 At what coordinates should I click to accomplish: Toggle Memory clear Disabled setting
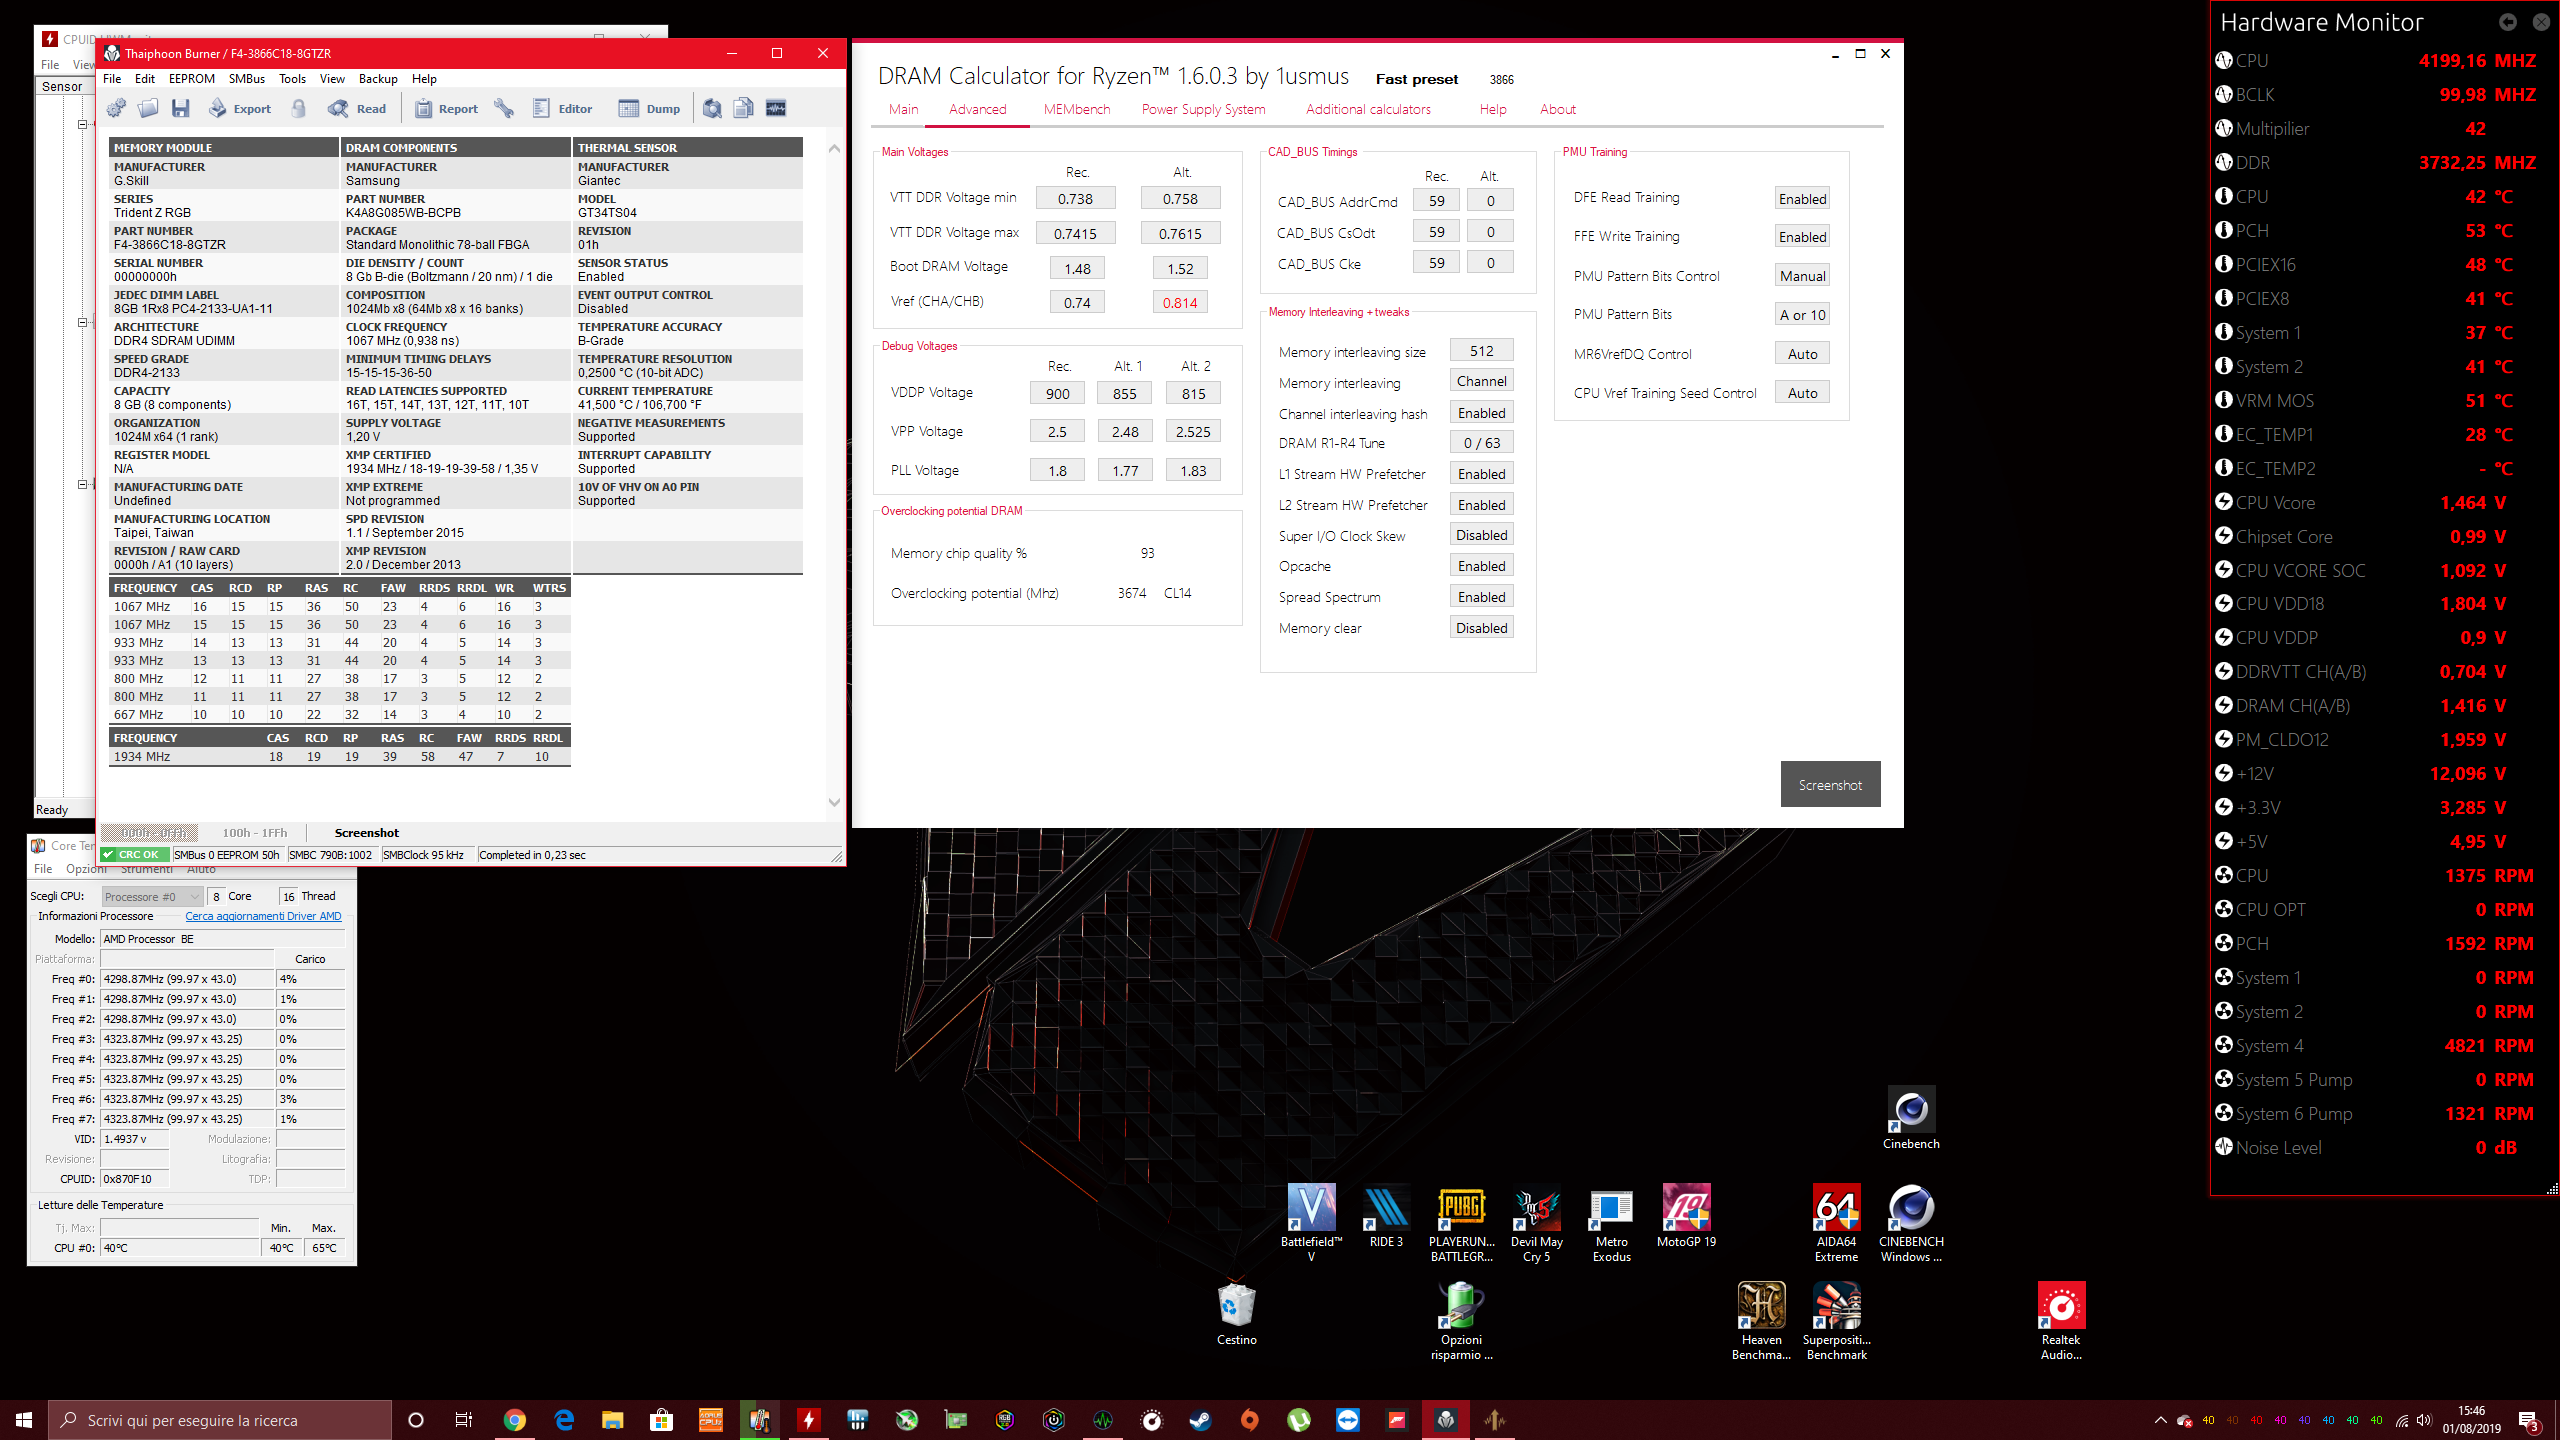tap(1481, 628)
